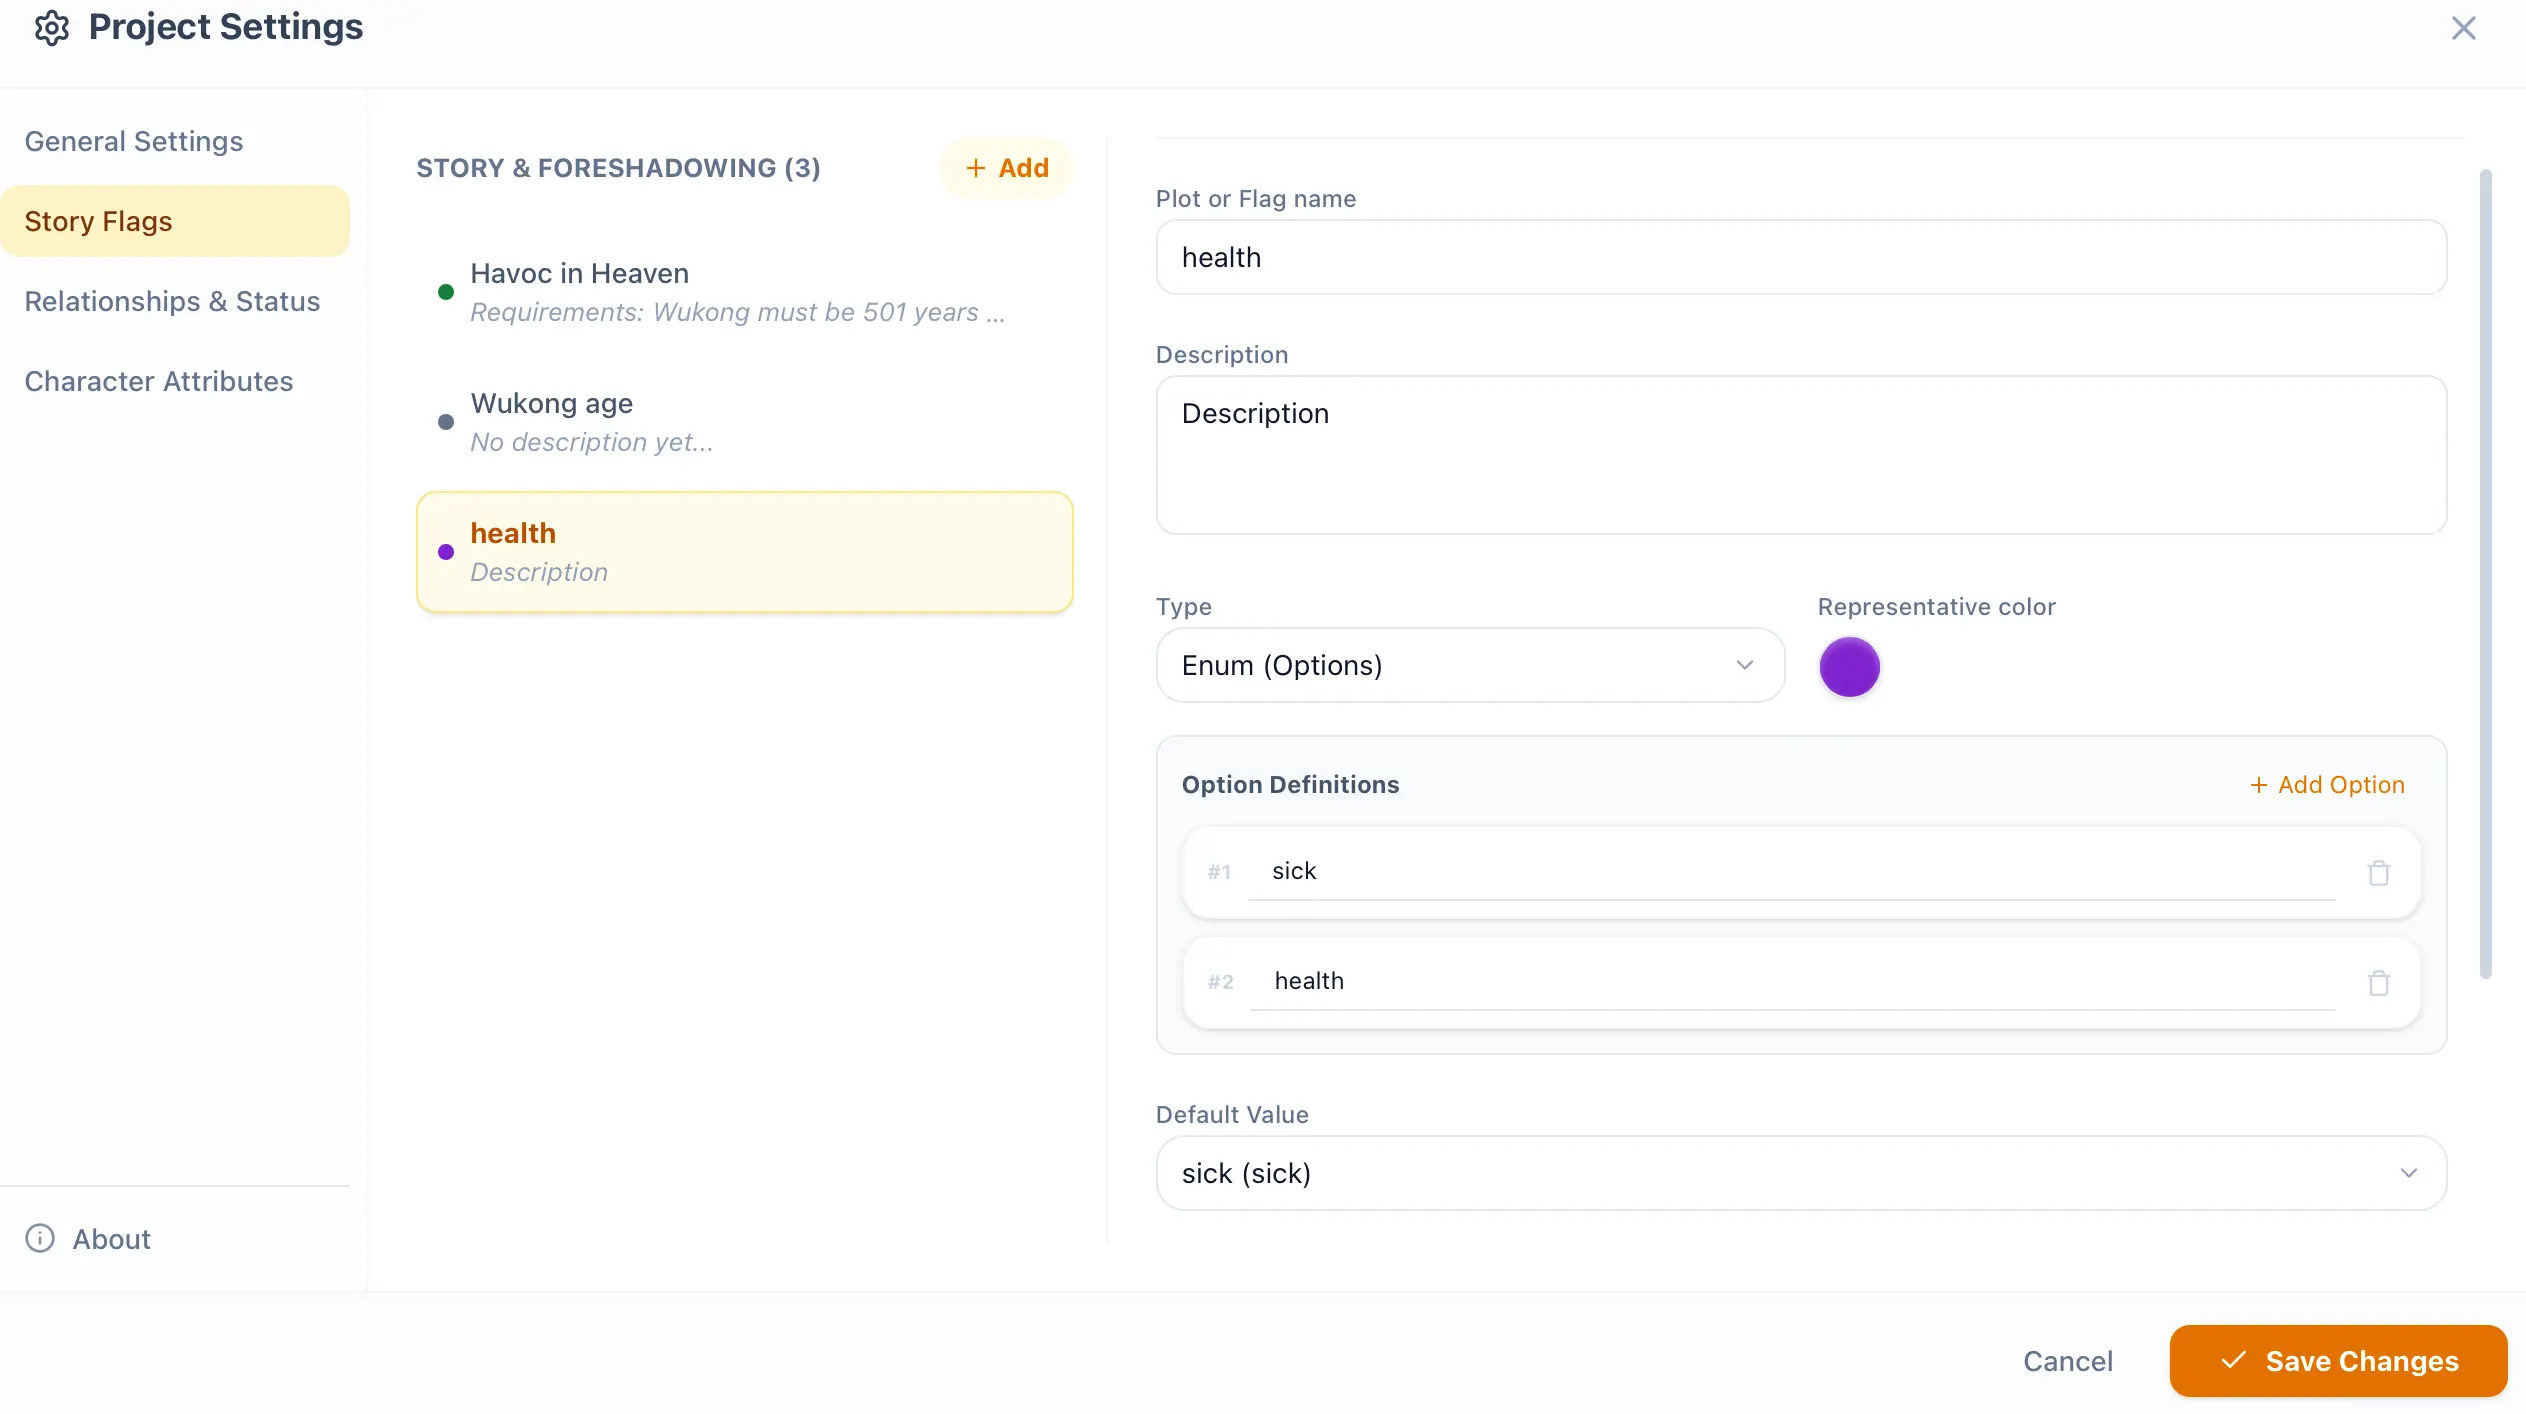Click the Requirements: Wukong must be 501 years text

(737, 312)
